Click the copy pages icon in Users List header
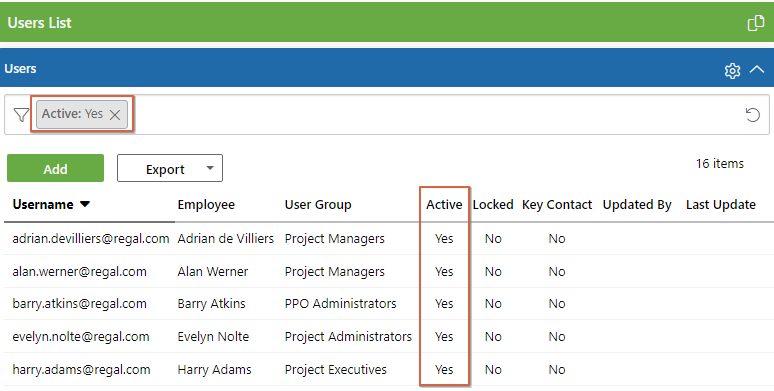 pyautogui.click(x=756, y=23)
